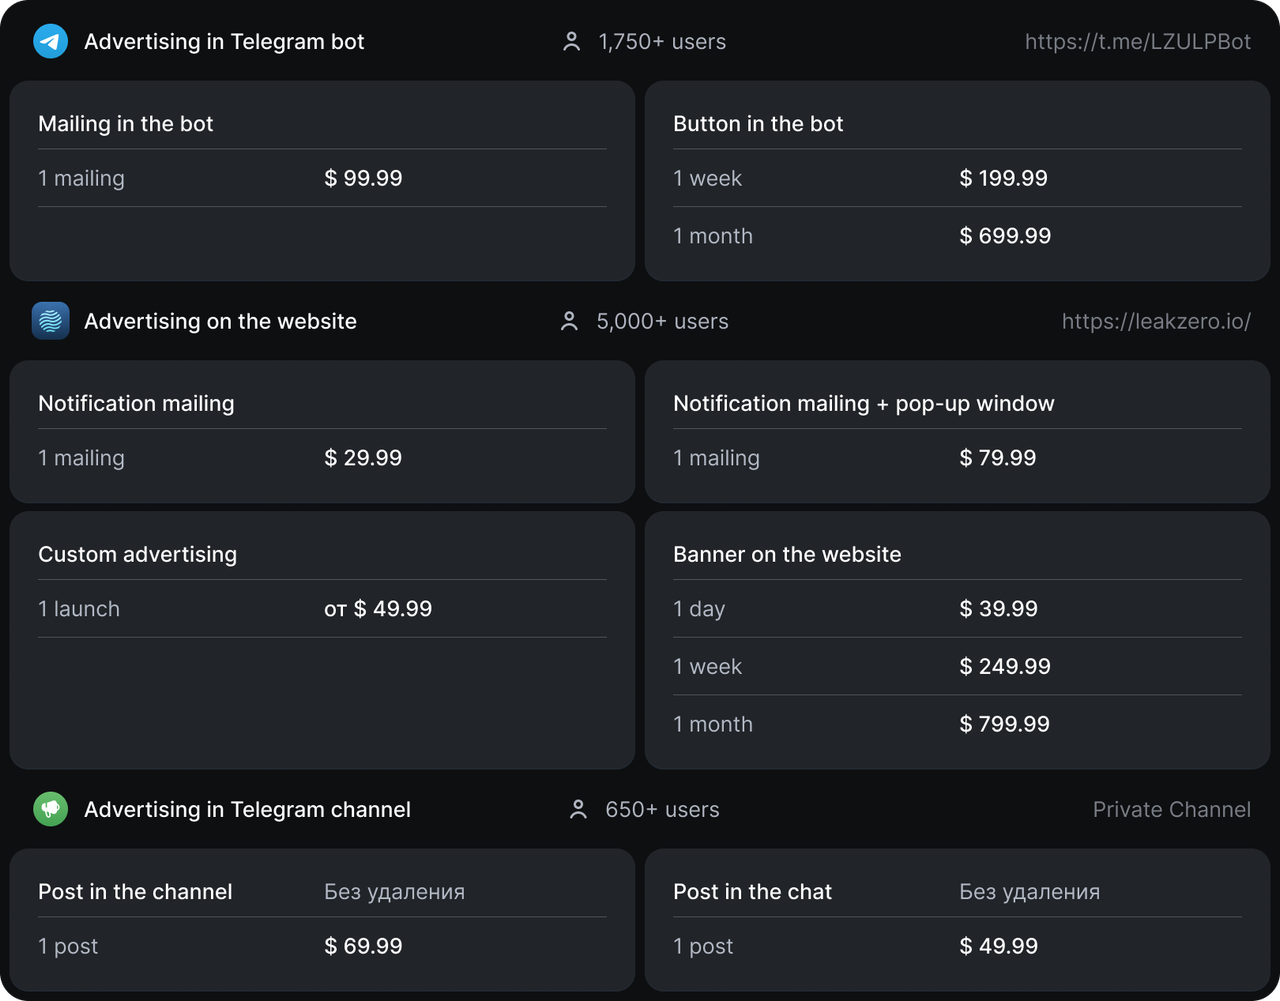Click user icon beside 650+ users

click(578, 809)
